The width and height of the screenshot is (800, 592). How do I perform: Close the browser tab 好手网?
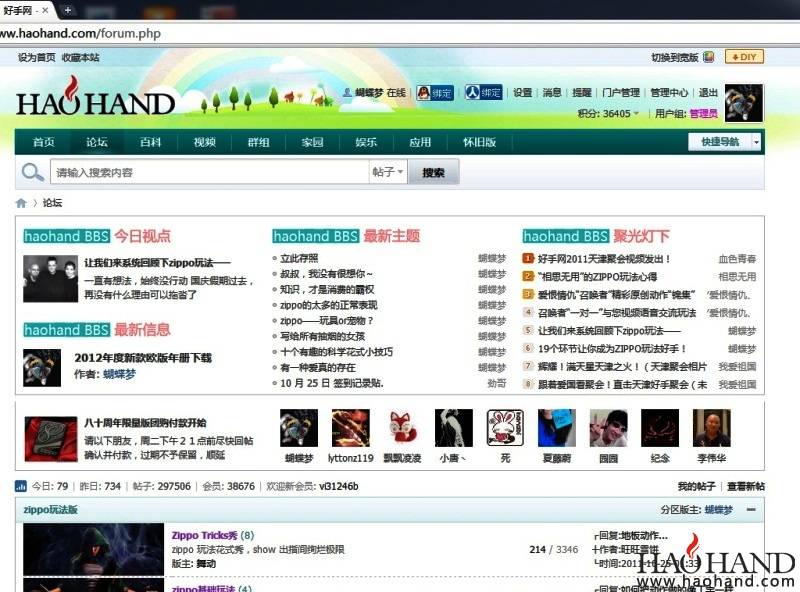click(x=45, y=10)
